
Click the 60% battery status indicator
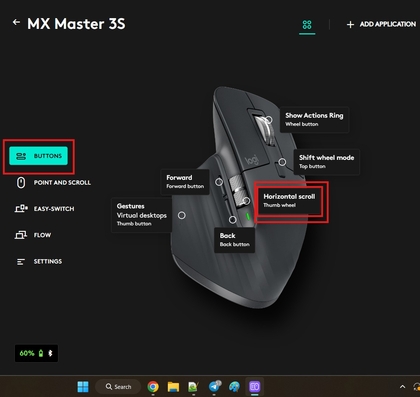coord(36,353)
